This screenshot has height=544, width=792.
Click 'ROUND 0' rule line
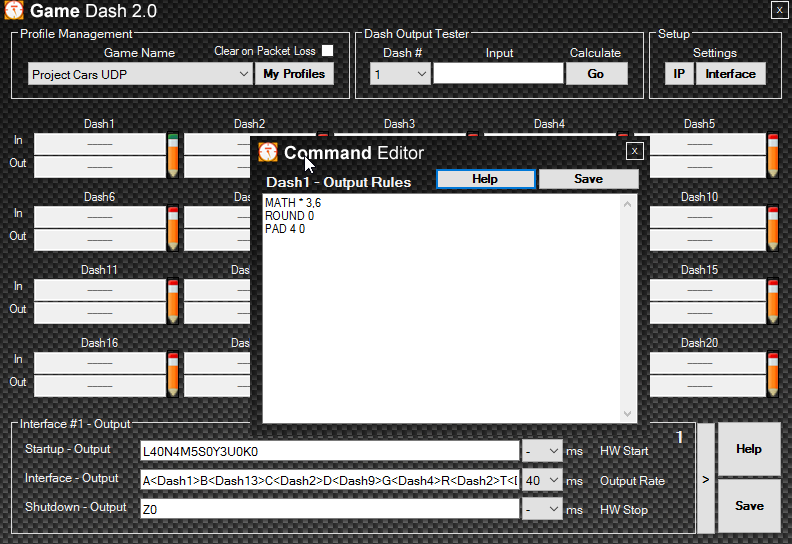289,216
